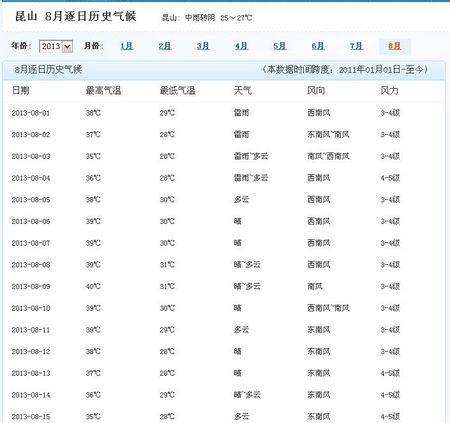Select the 6月 month link

(318, 46)
